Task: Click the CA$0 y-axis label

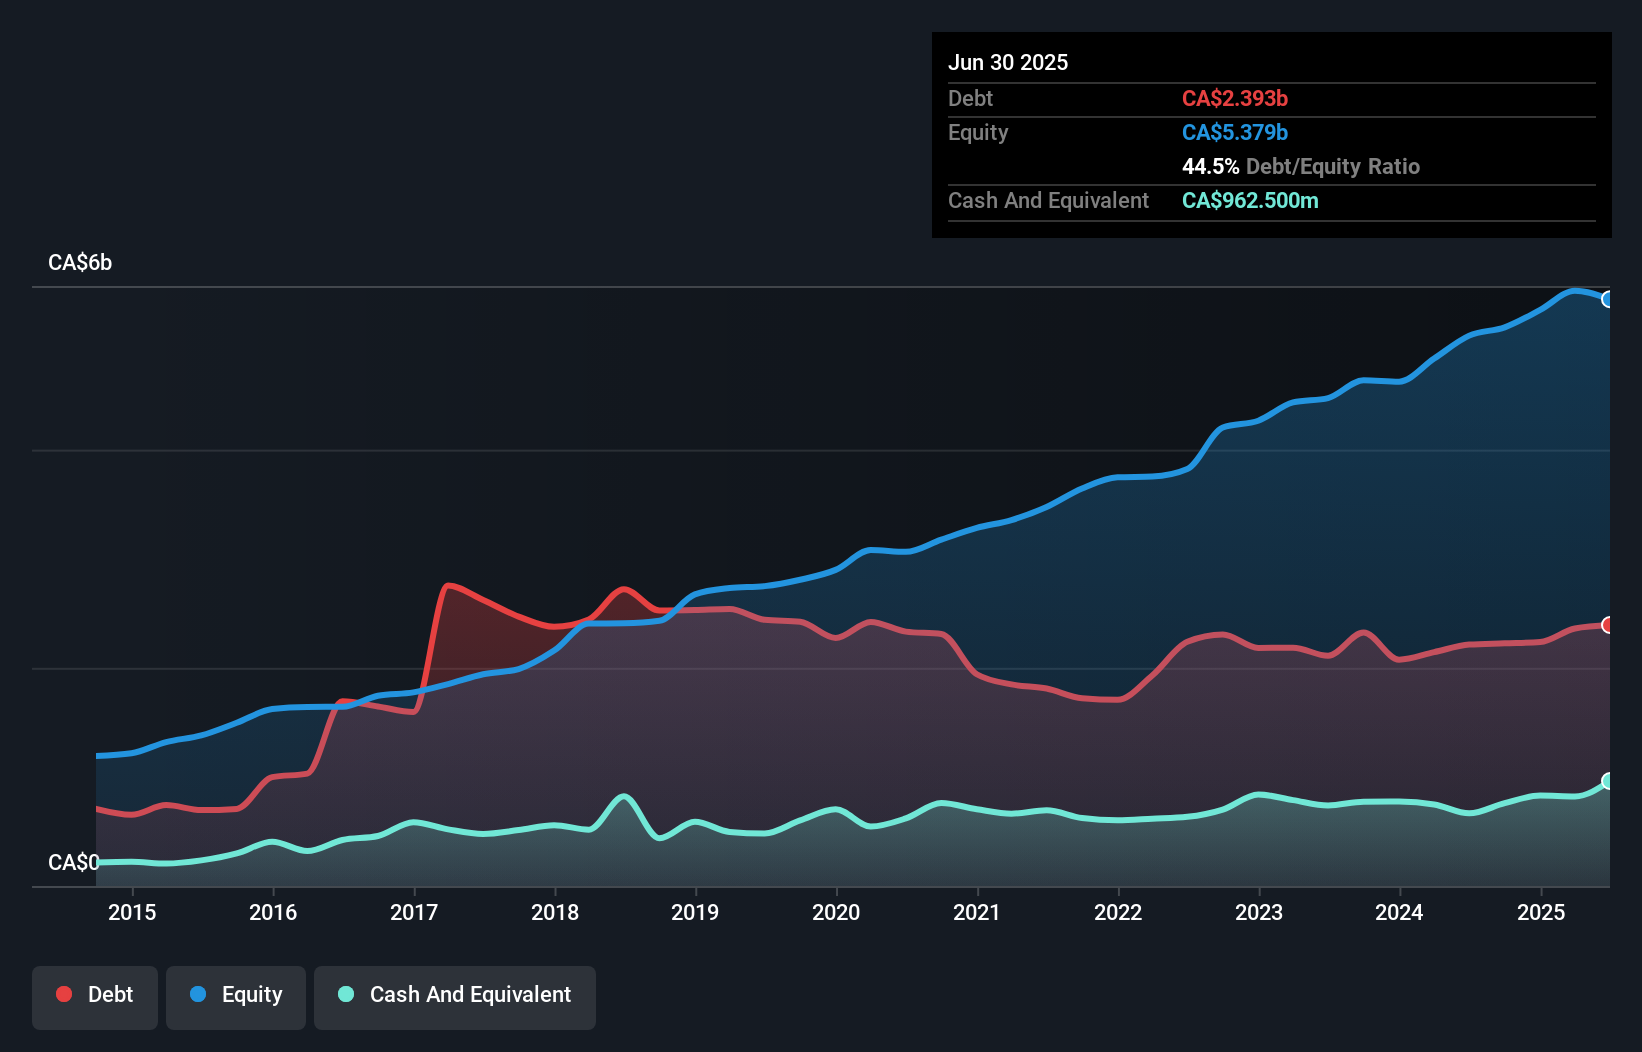Action: [x=73, y=862]
